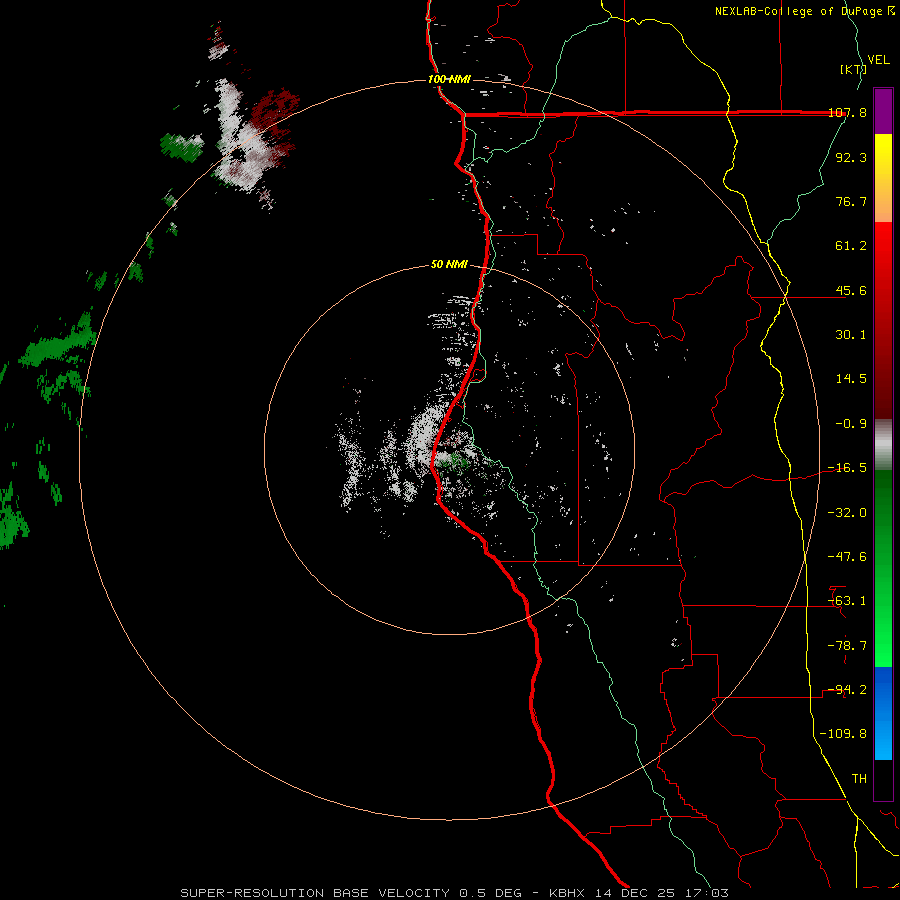This screenshot has height=900, width=900.
Task: Click the TH legend label
Action: coord(859,778)
